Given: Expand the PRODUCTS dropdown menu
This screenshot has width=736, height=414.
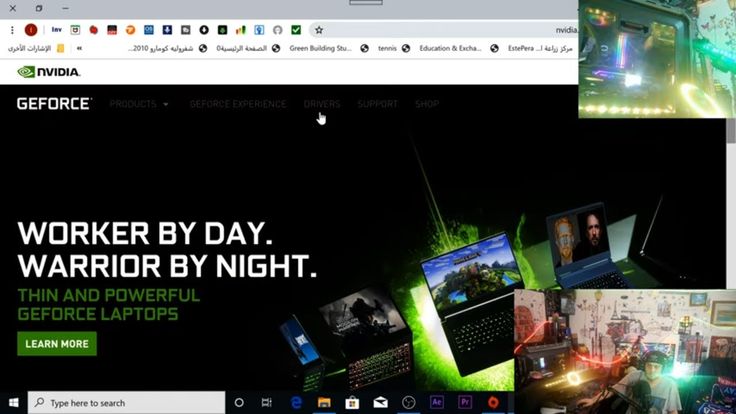Looking at the screenshot, I should coord(139,104).
